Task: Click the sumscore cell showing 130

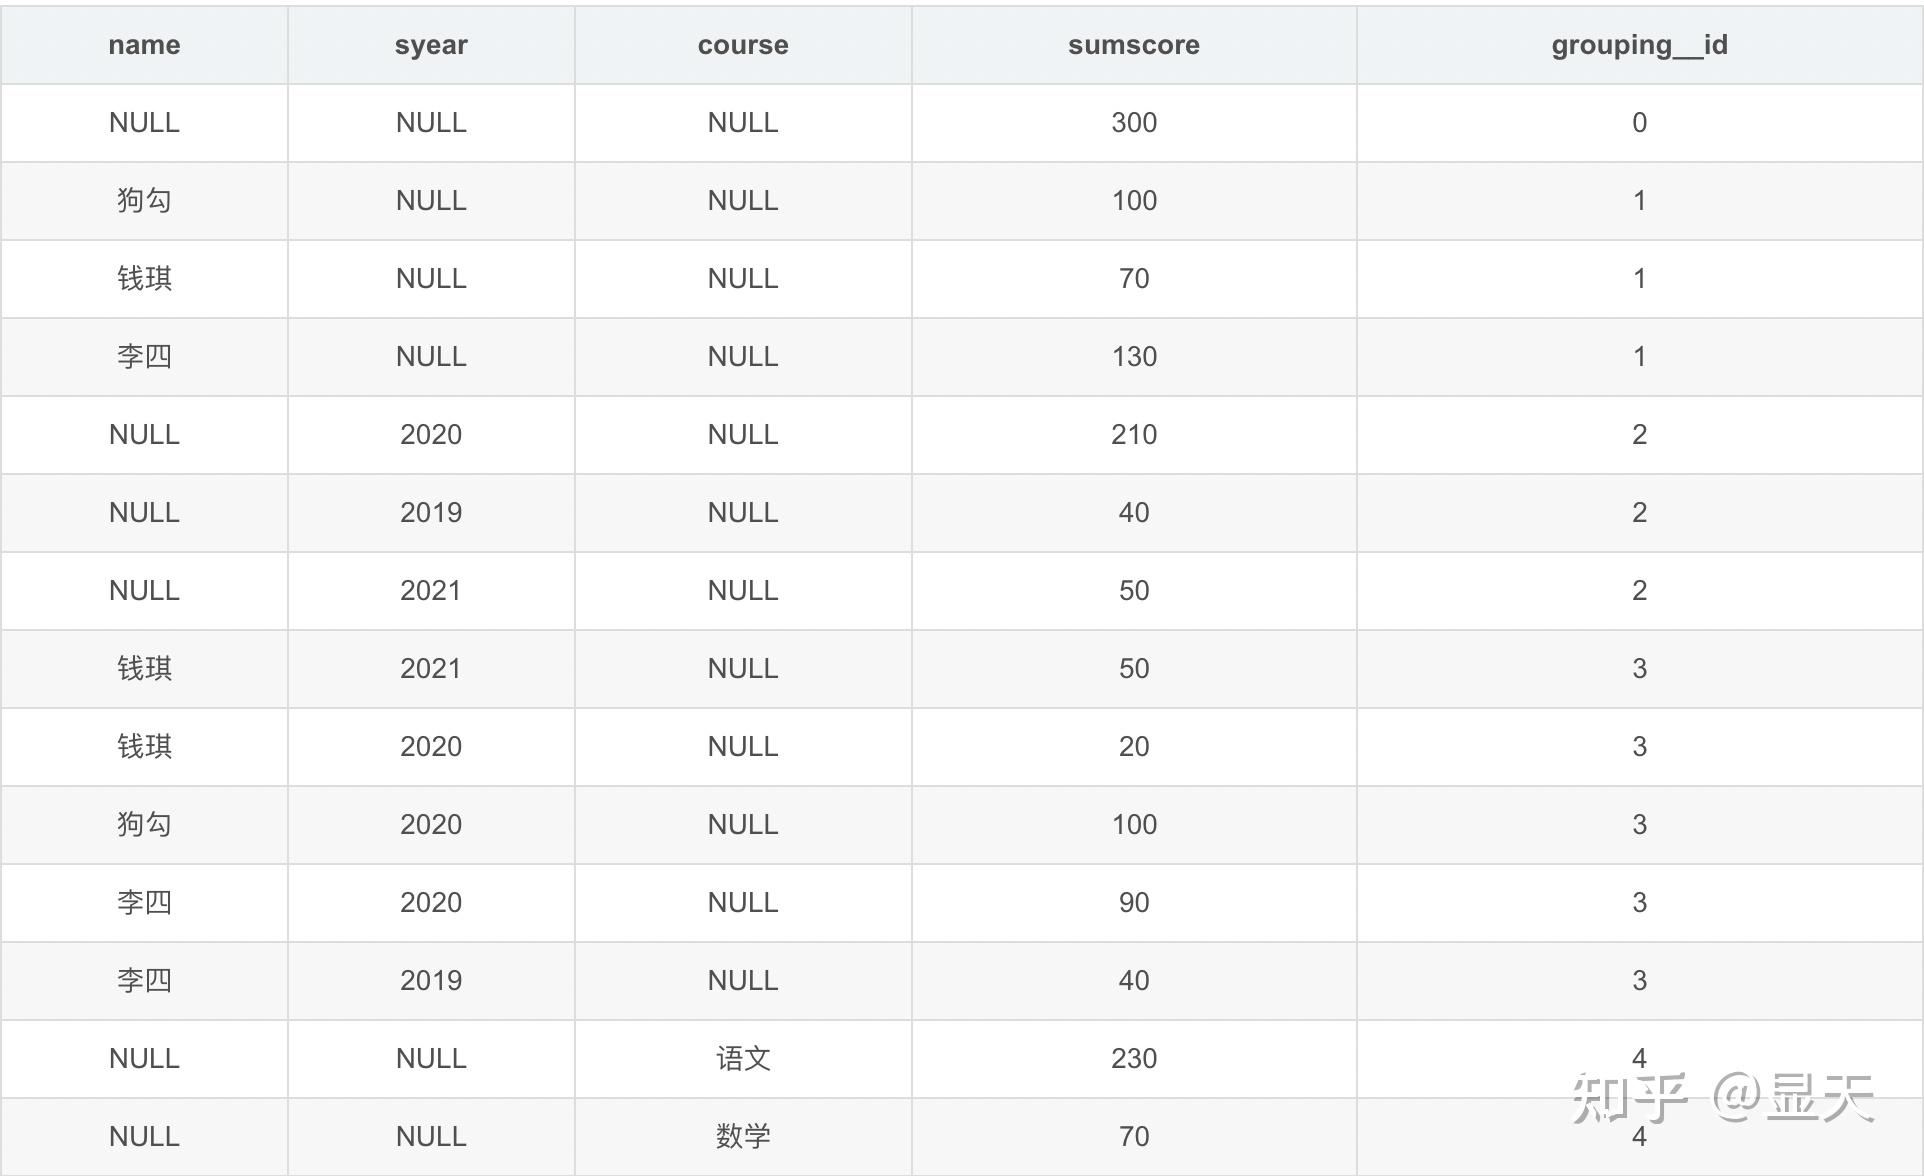Action: [x=1133, y=357]
